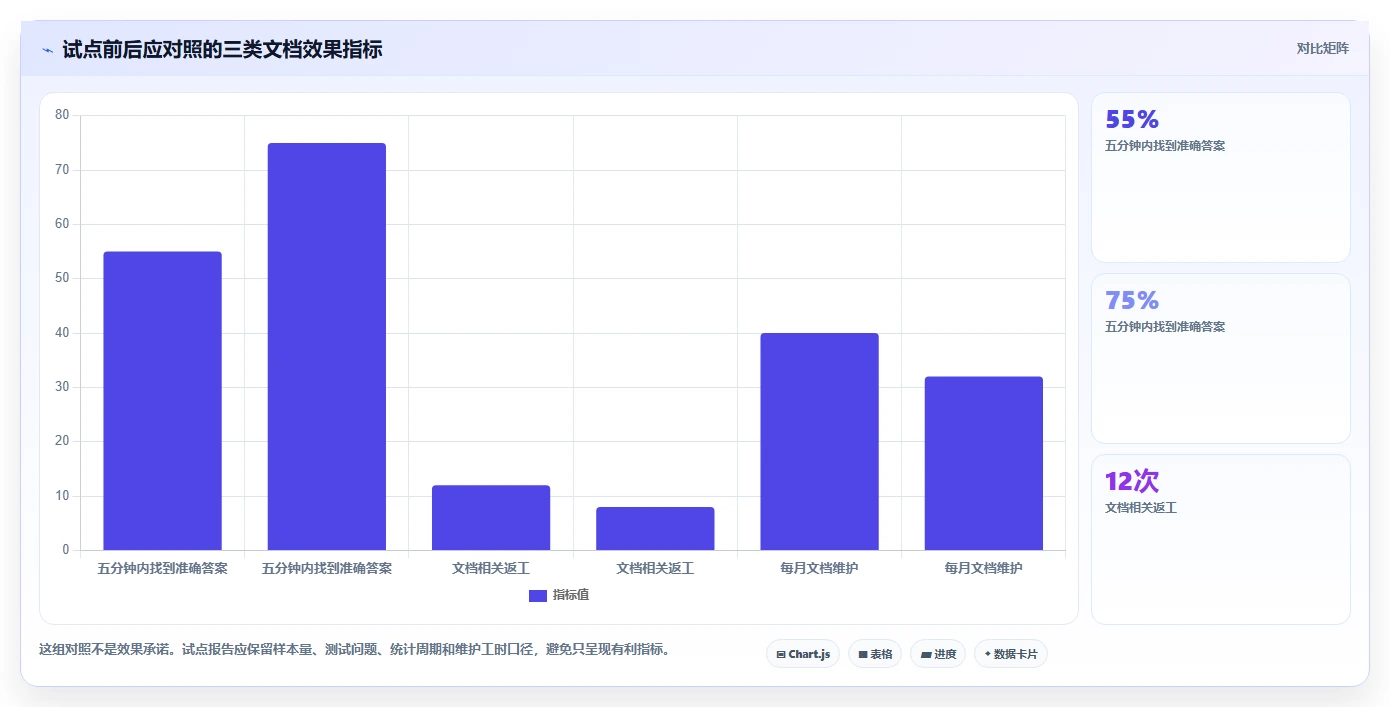This screenshot has height=707, width=1390.
Task: Click the y-axis tick label 50
Action: click(x=62, y=278)
